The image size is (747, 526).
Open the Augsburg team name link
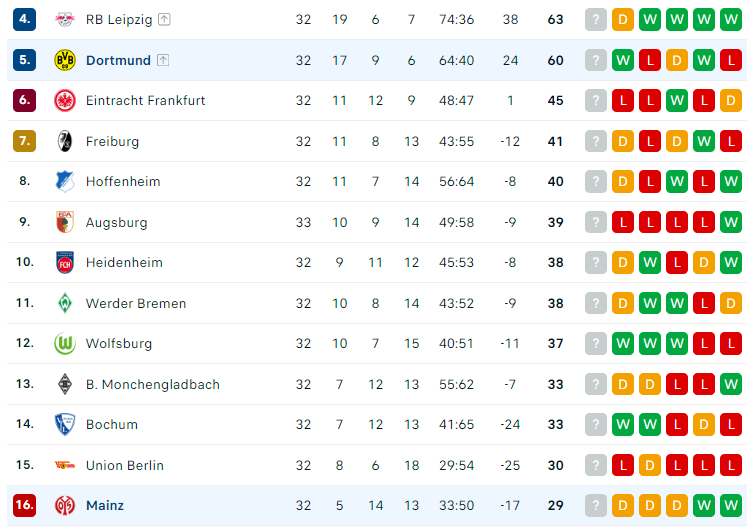(x=117, y=223)
